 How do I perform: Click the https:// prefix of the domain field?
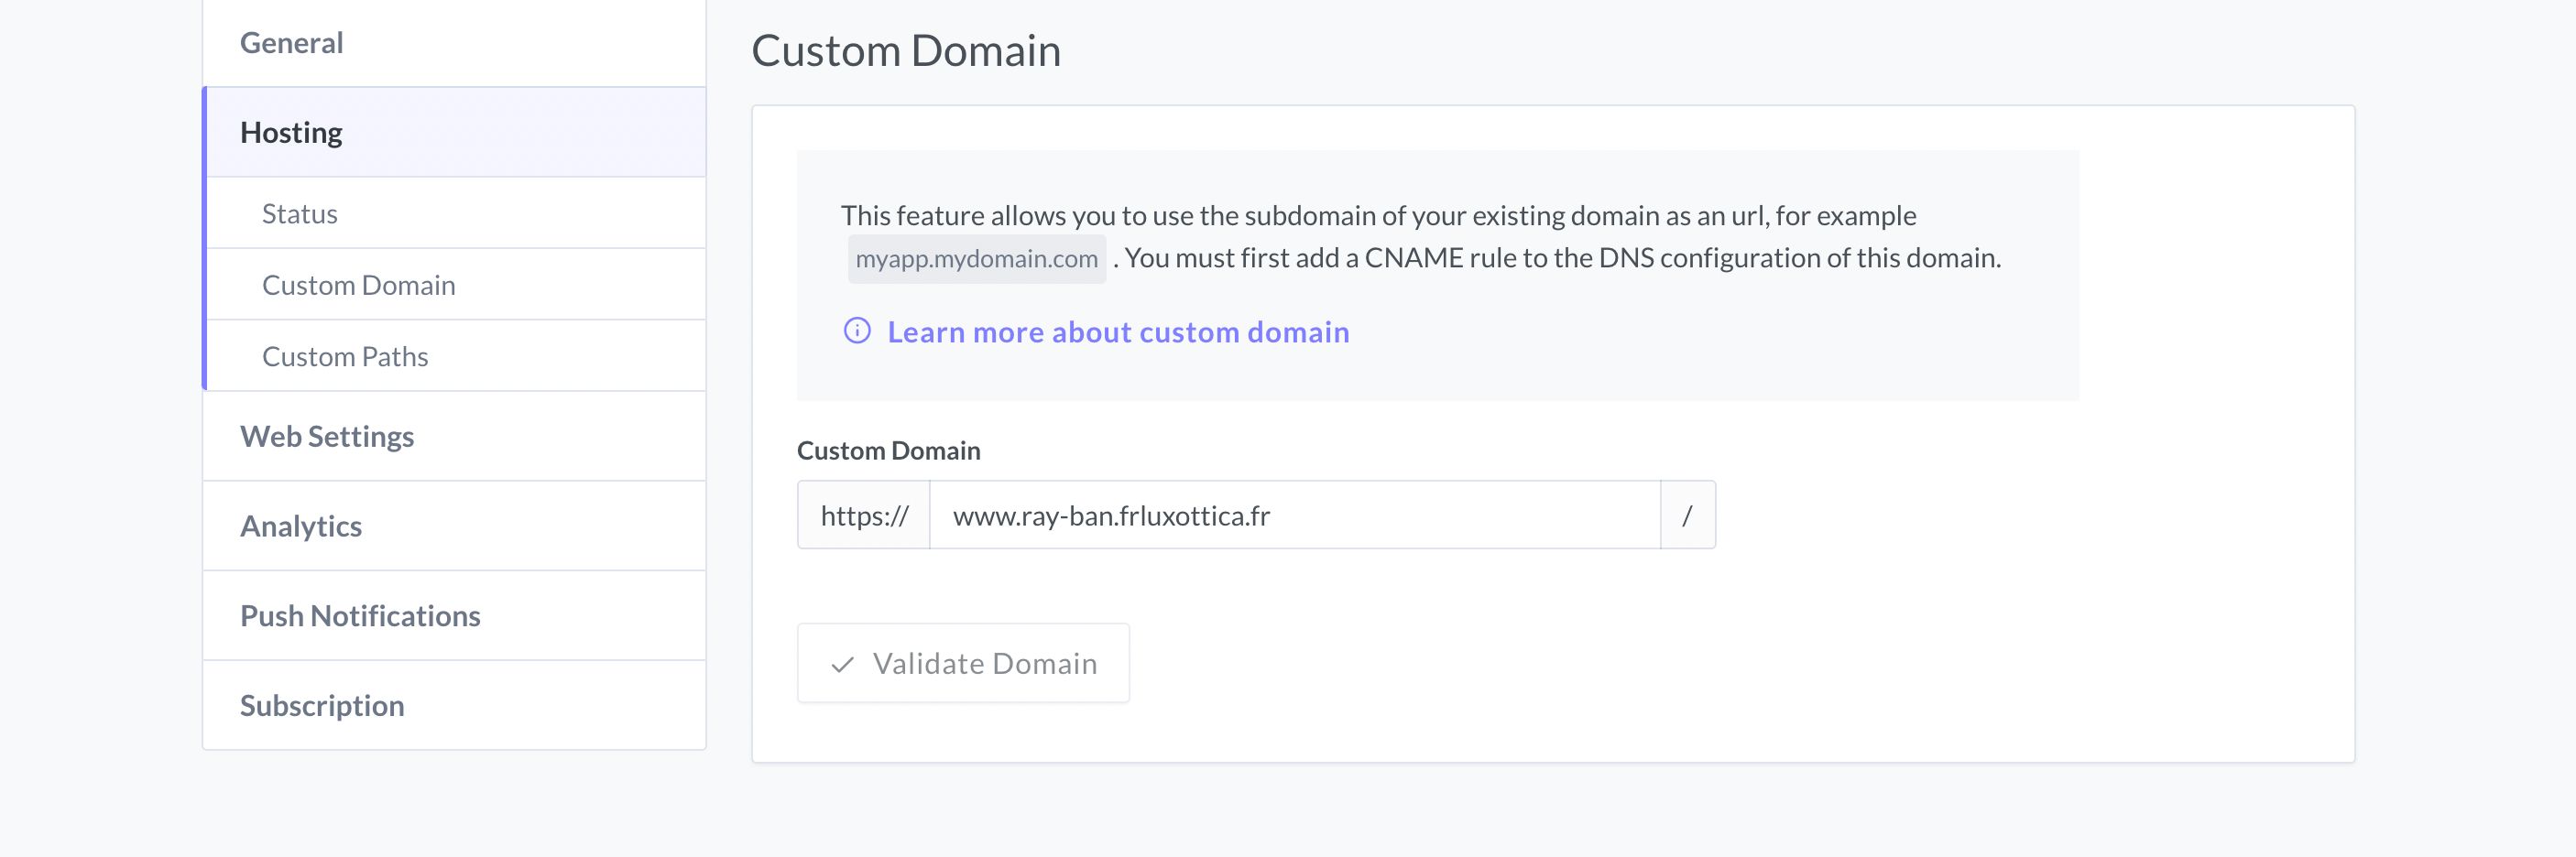[863, 515]
